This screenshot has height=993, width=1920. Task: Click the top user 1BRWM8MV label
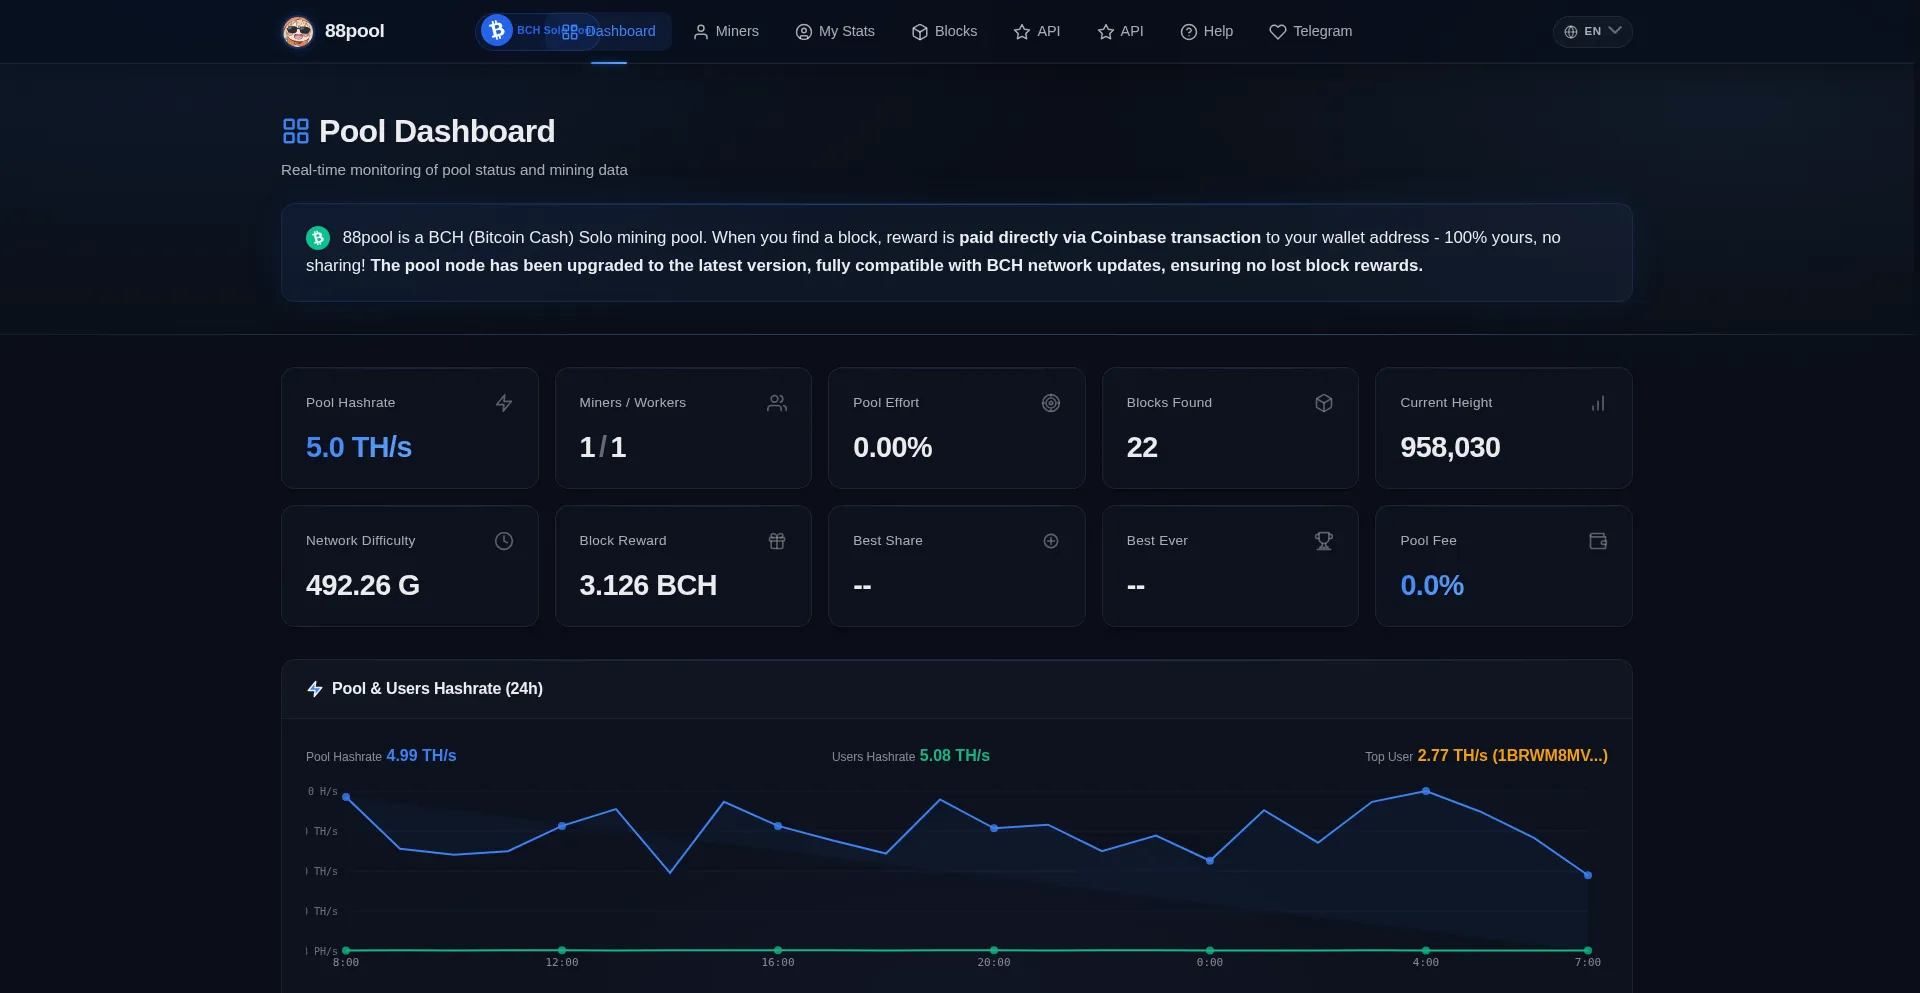(x=1512, y=756)
